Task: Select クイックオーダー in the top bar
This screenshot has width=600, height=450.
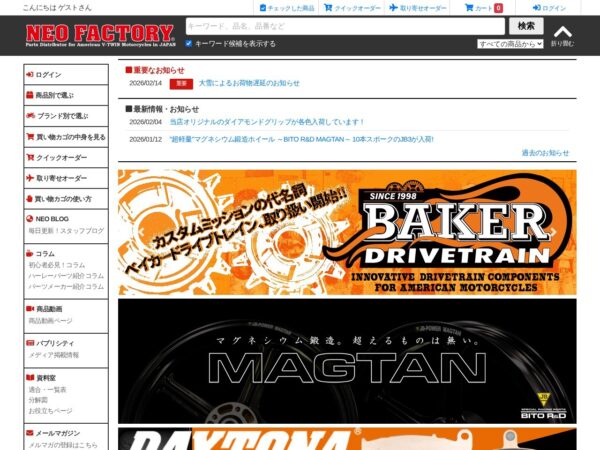Action: (x=352, y=8)
